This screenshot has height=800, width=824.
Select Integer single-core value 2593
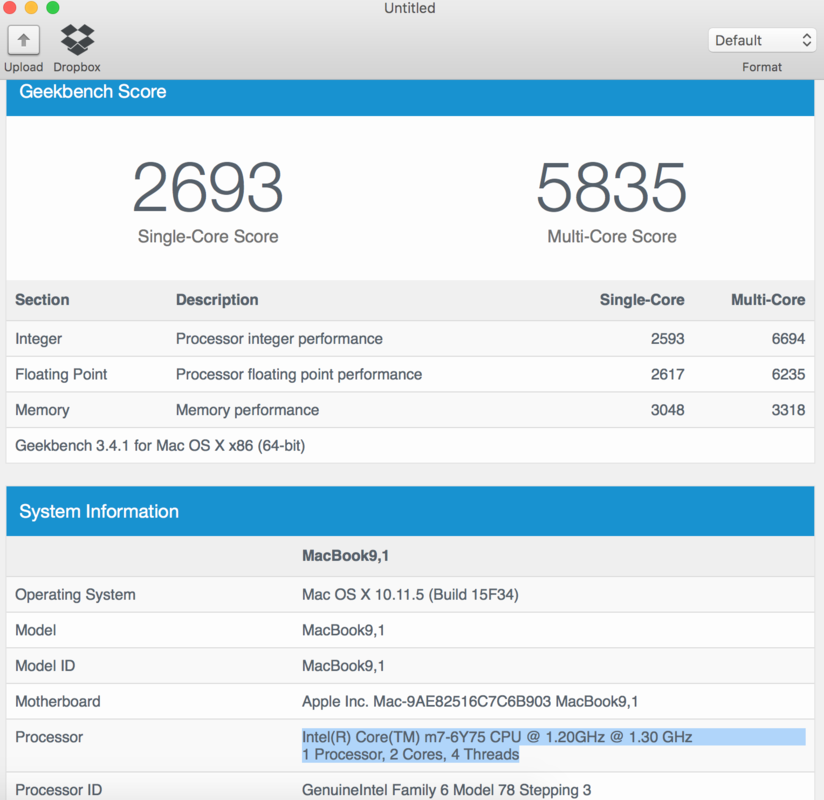coord(667,339)
